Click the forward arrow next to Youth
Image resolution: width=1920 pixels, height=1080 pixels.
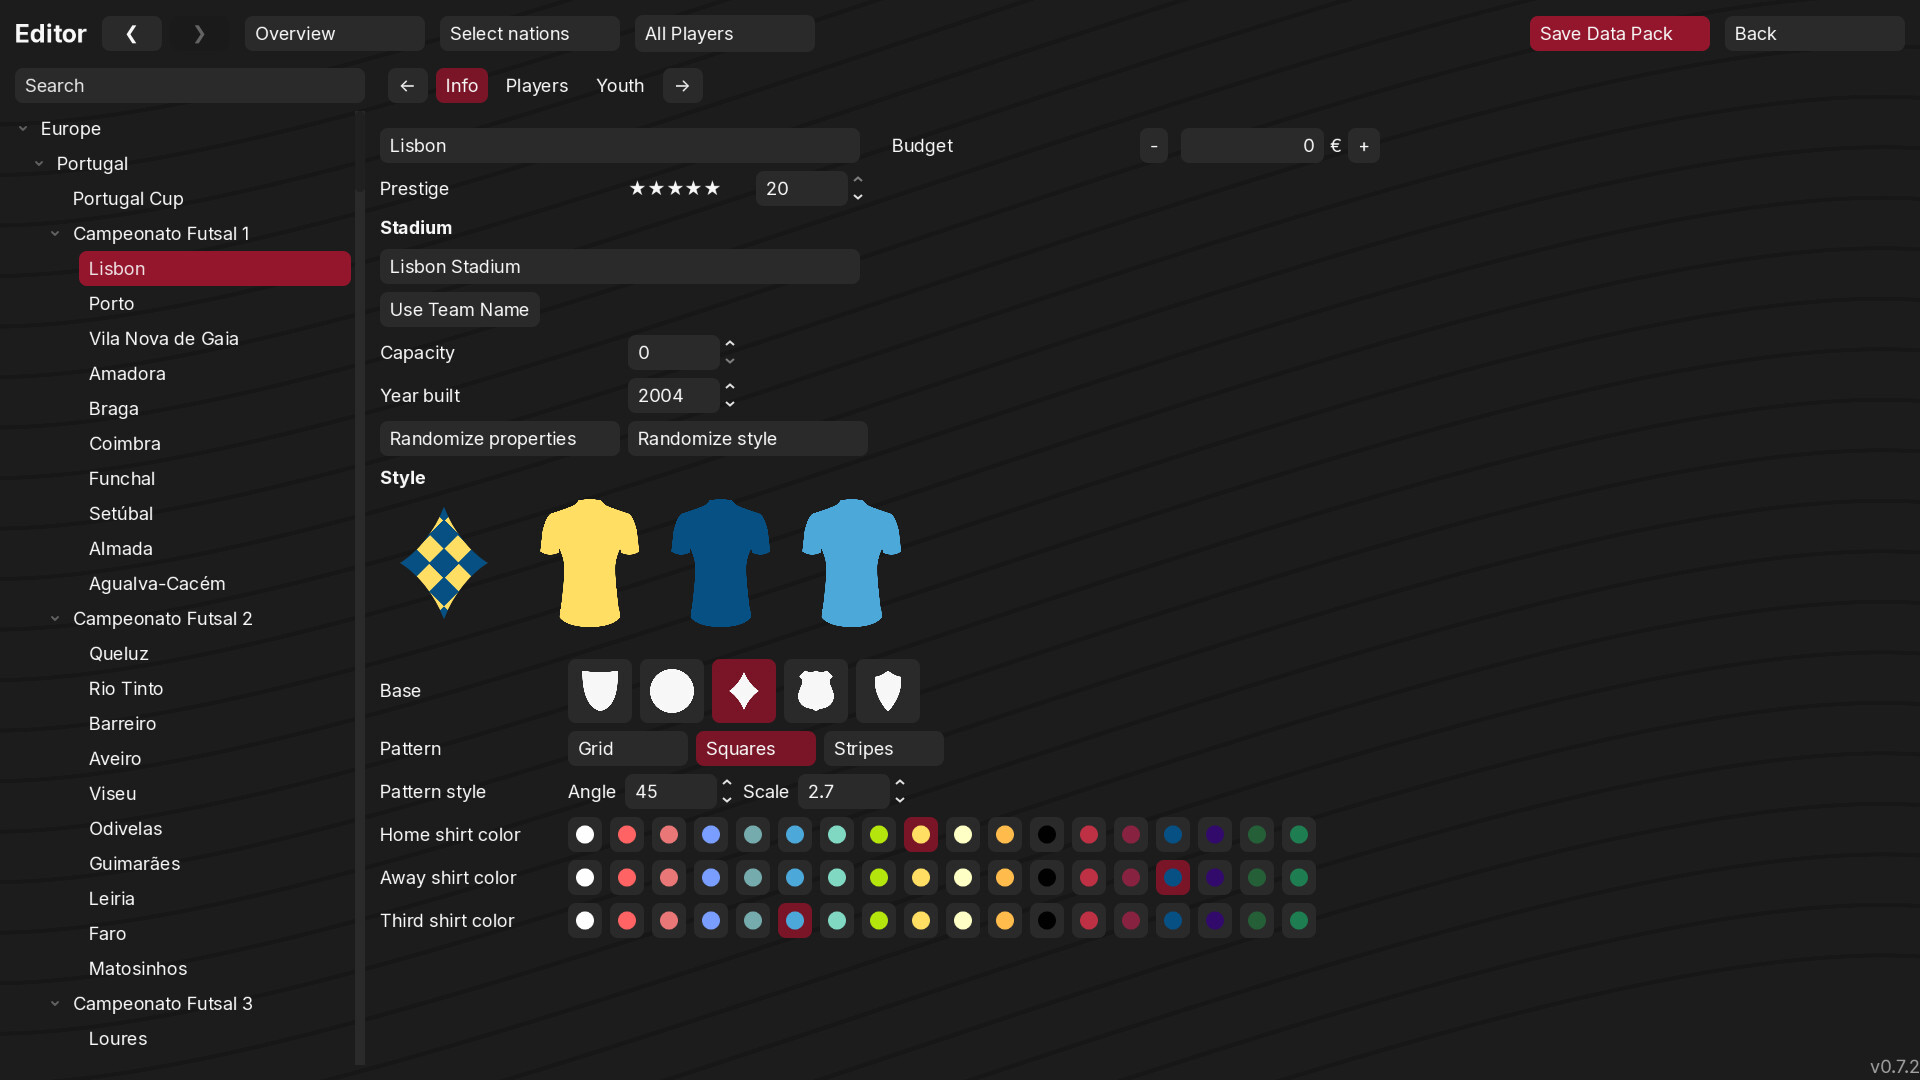(682, 85)
